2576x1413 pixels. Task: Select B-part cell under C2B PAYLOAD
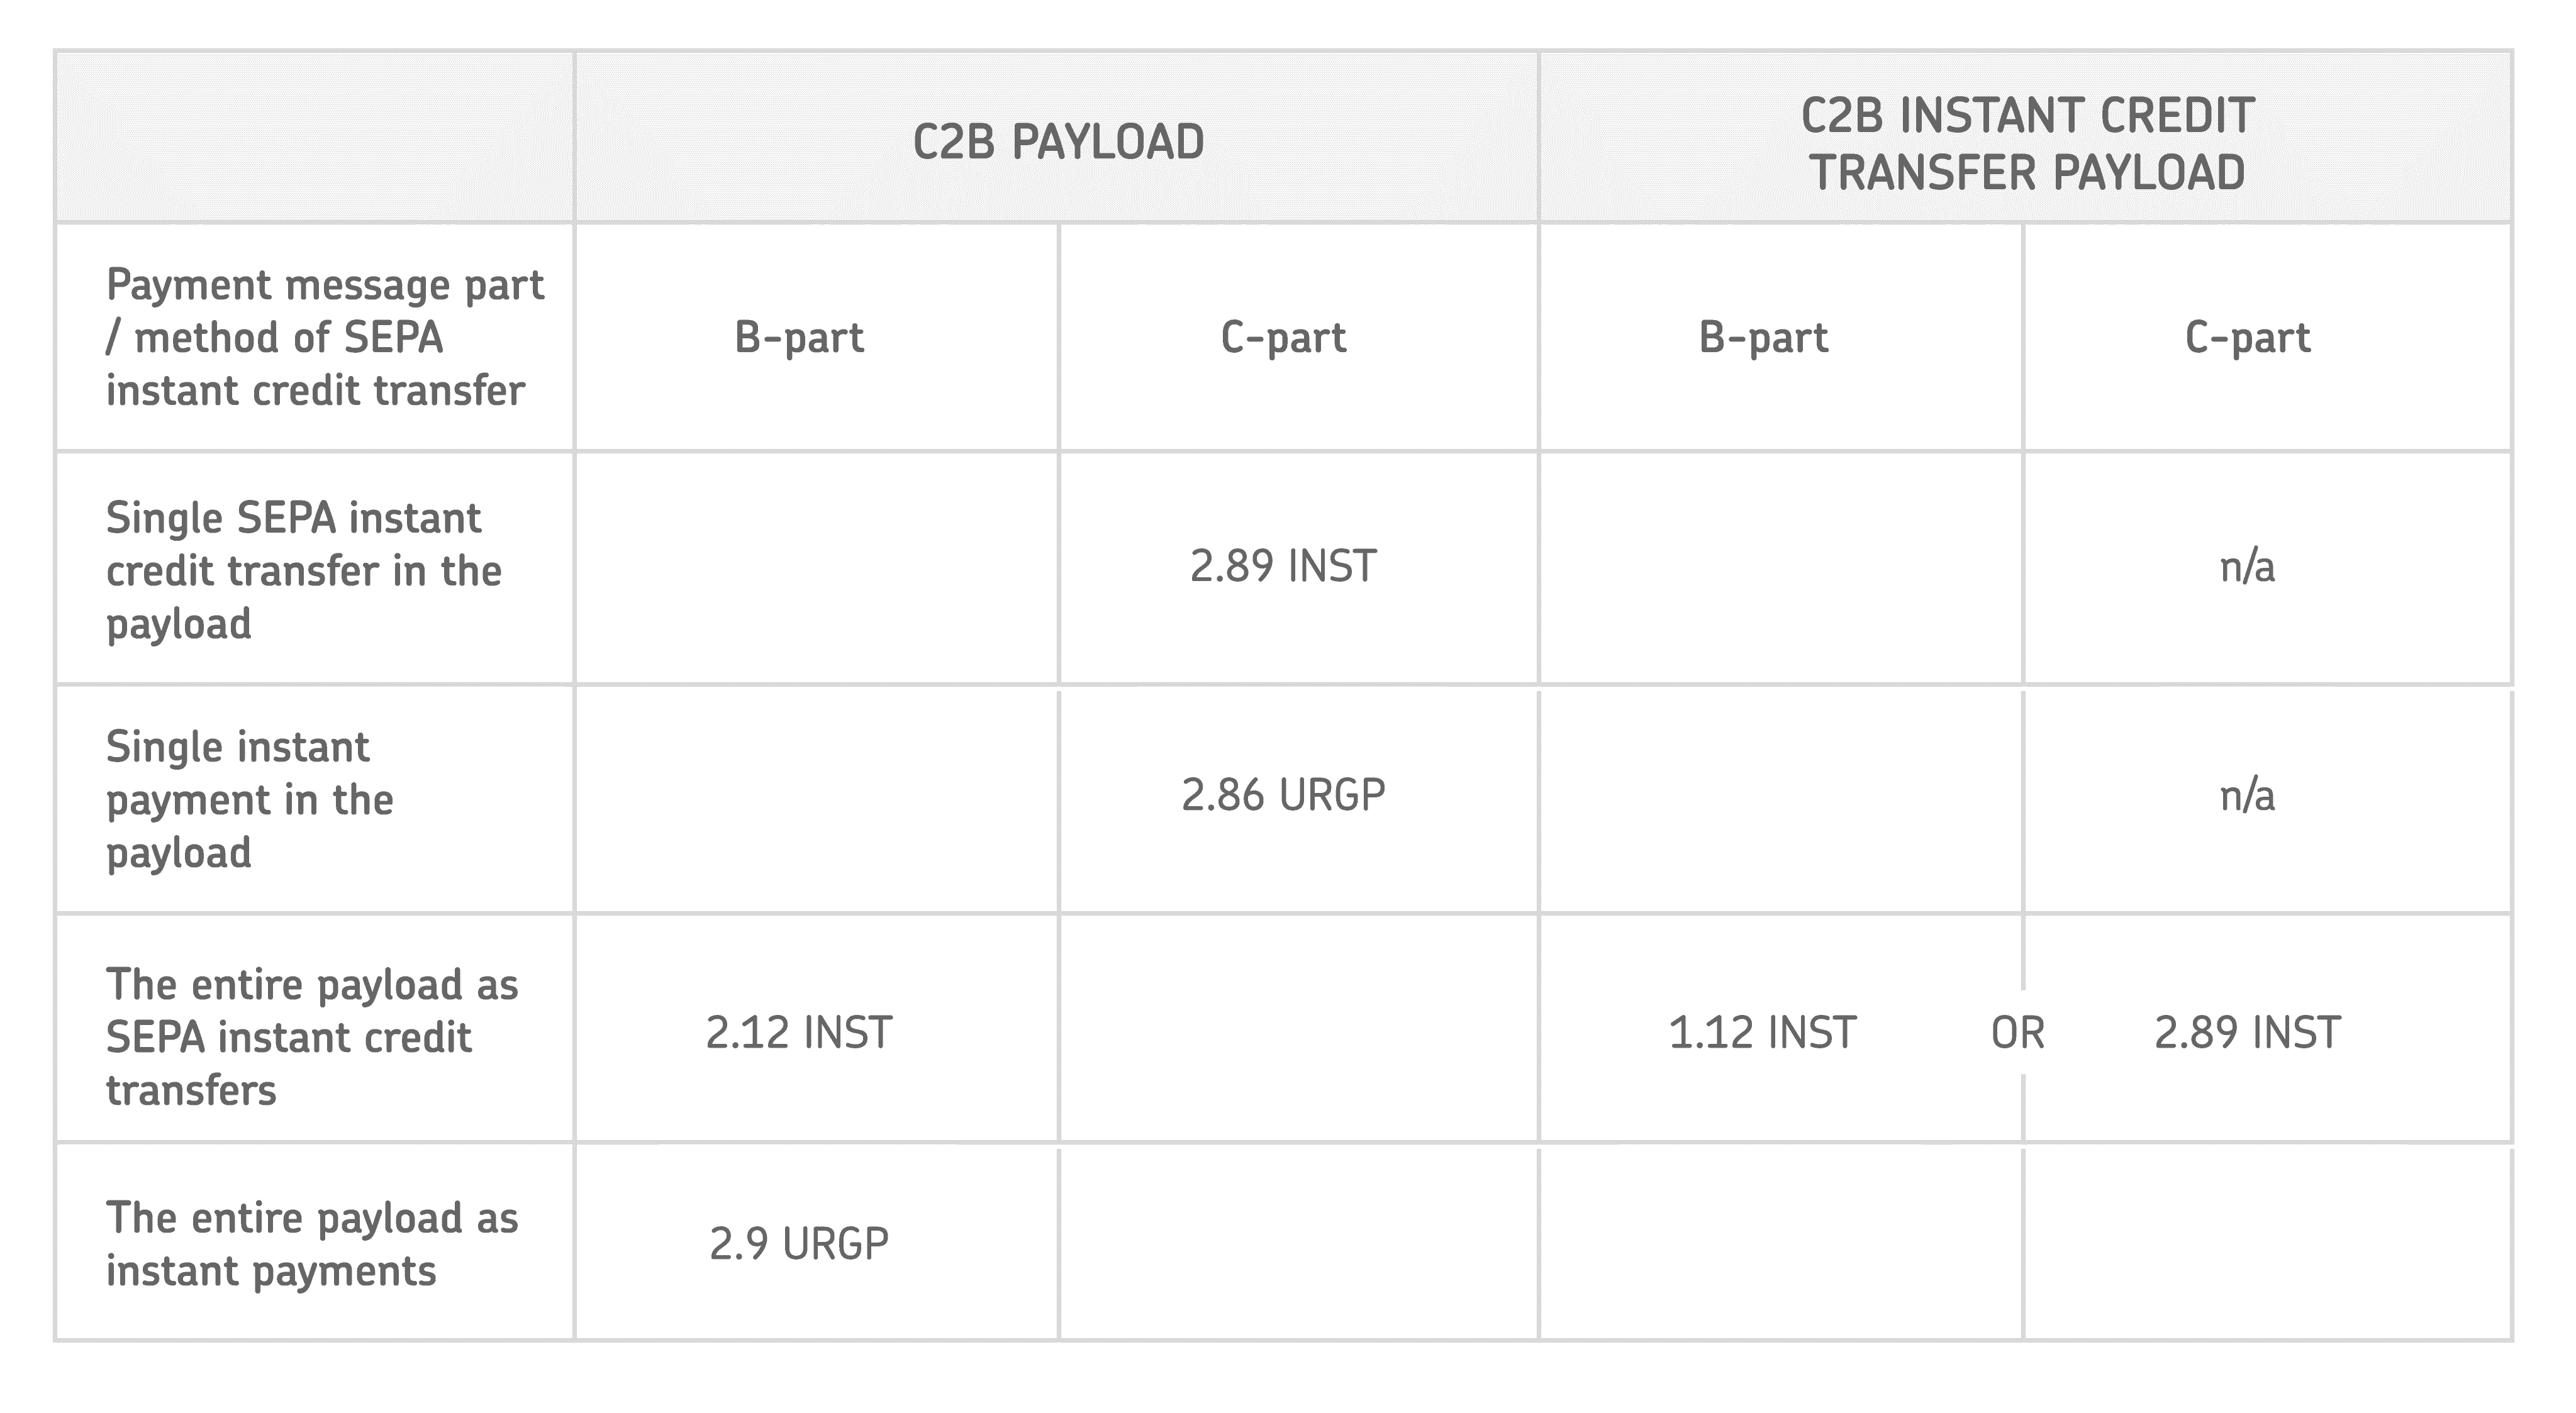[x=798, y=338]
